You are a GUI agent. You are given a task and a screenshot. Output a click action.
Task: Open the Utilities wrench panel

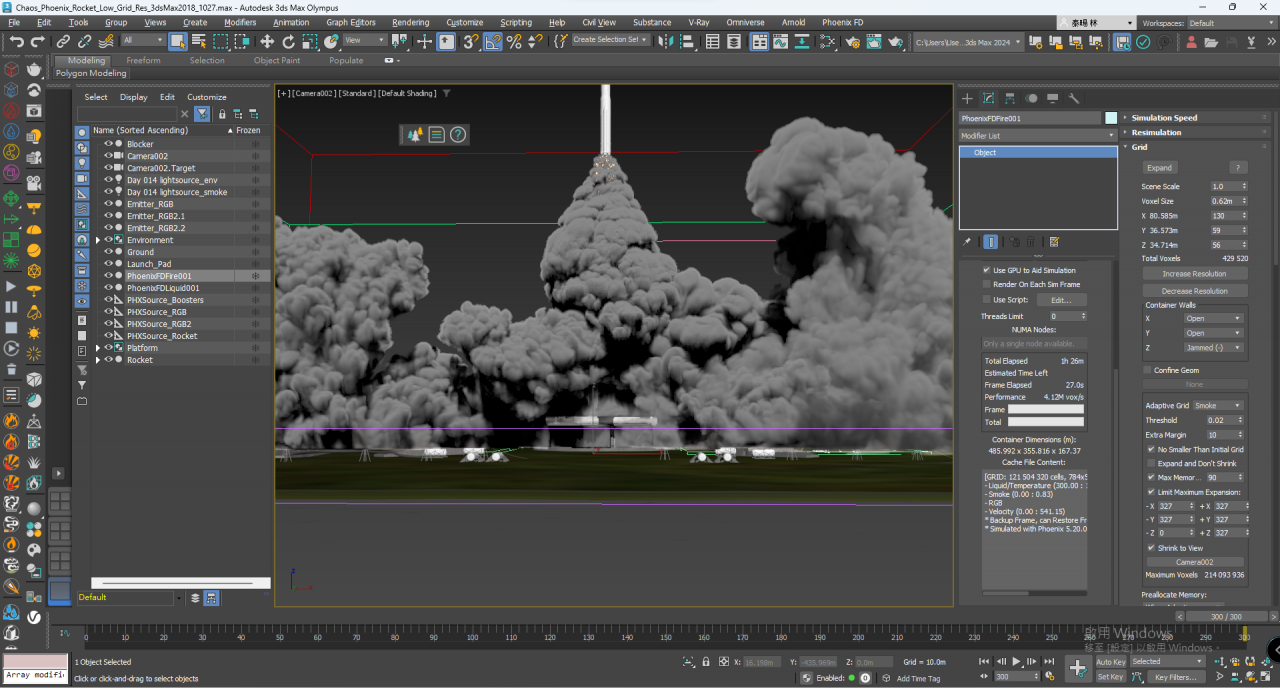[x=1074, y=98]
